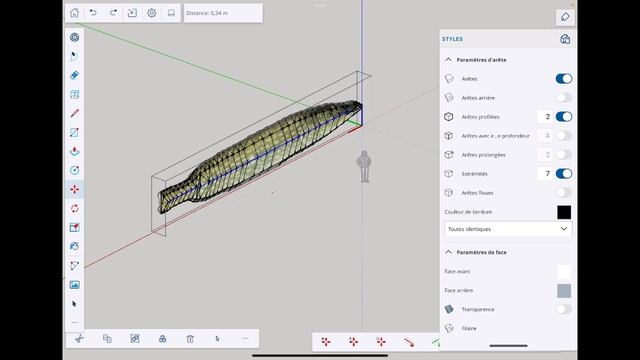Image resolution: width=640 pixels, height=360 pixels.
Task: Open style browser icon beside STYLES
Action: [x=565, y=39]
